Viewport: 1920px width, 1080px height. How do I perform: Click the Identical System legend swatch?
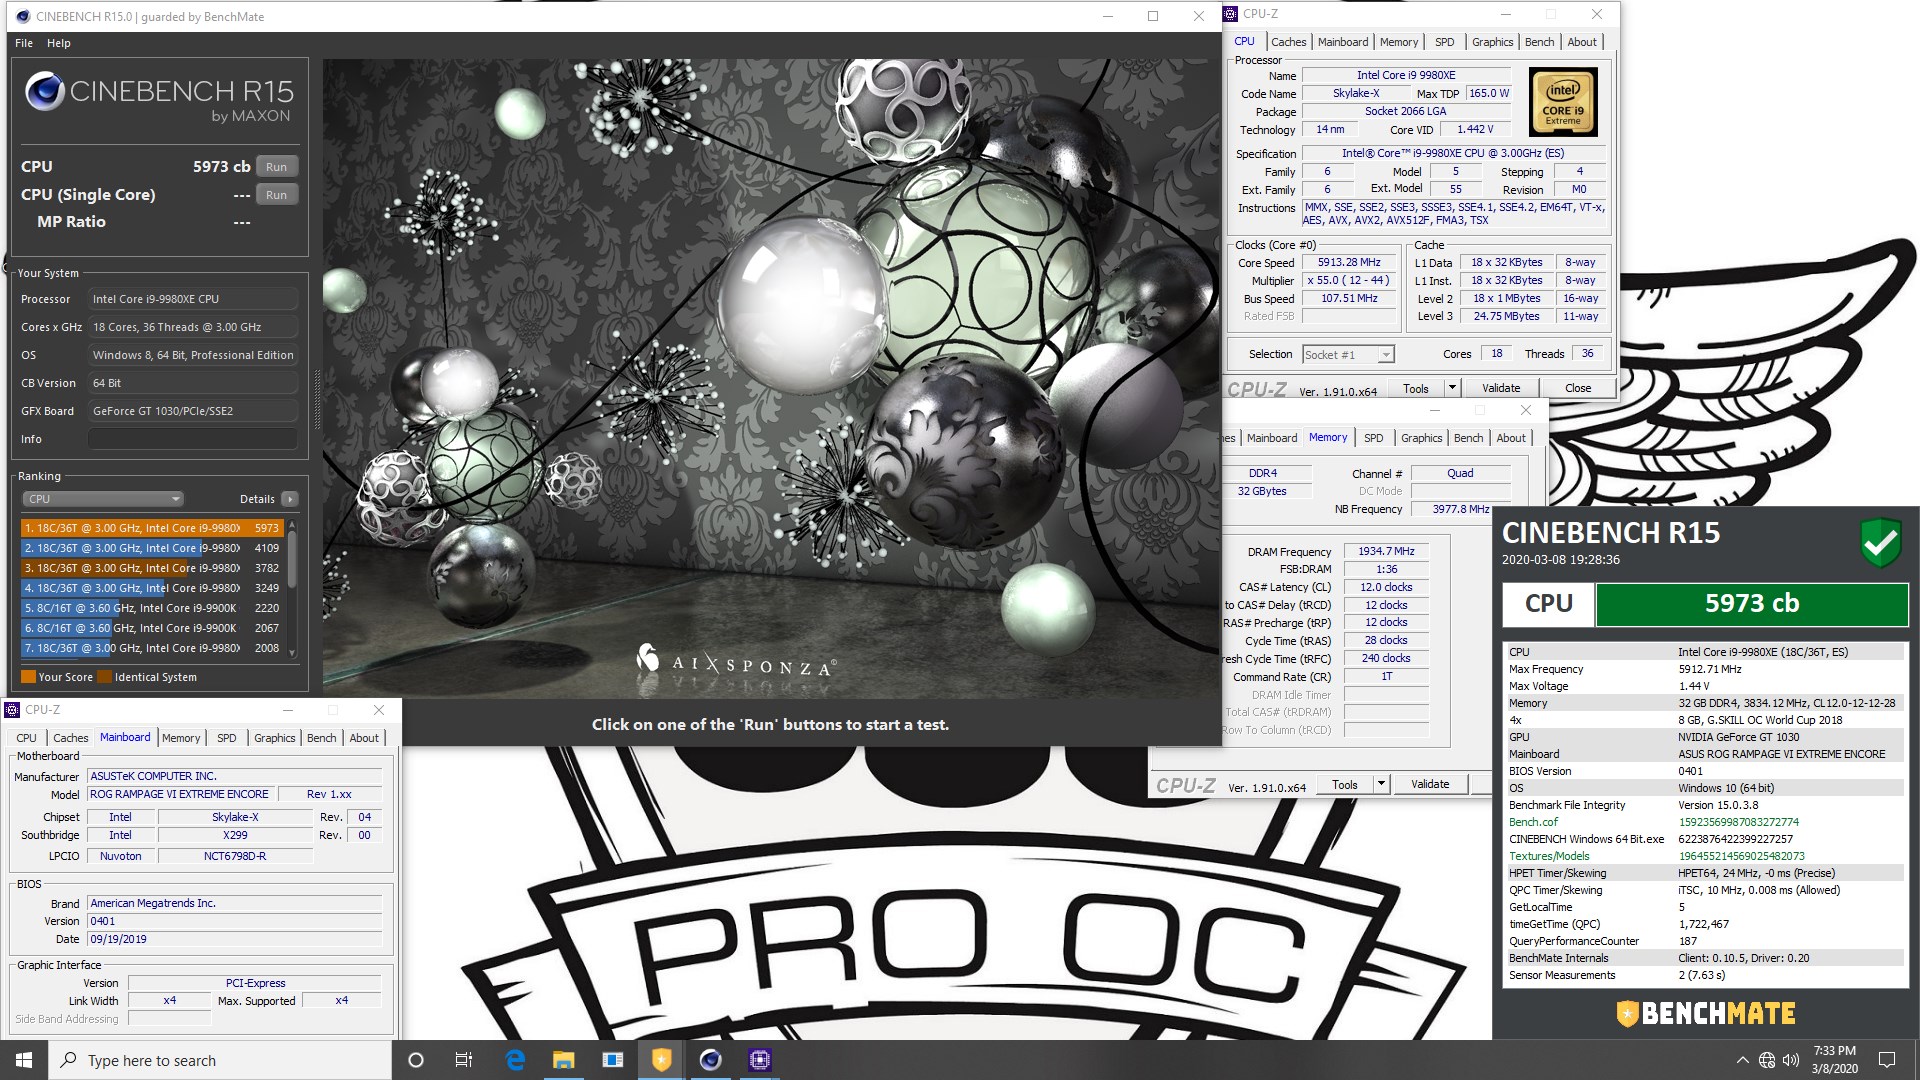(x=104, y=677)
